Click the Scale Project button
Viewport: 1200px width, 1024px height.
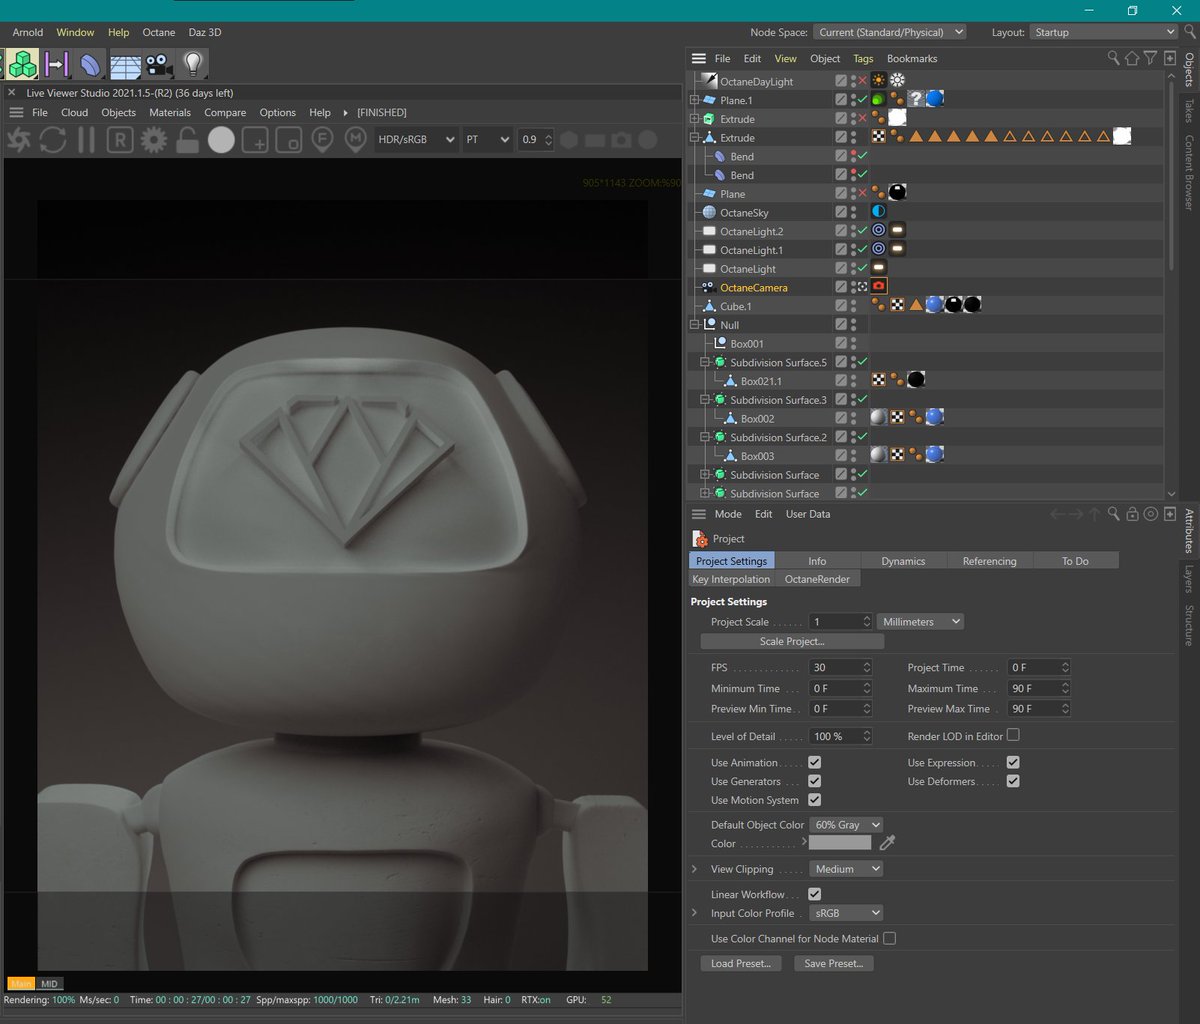(792, 641)
